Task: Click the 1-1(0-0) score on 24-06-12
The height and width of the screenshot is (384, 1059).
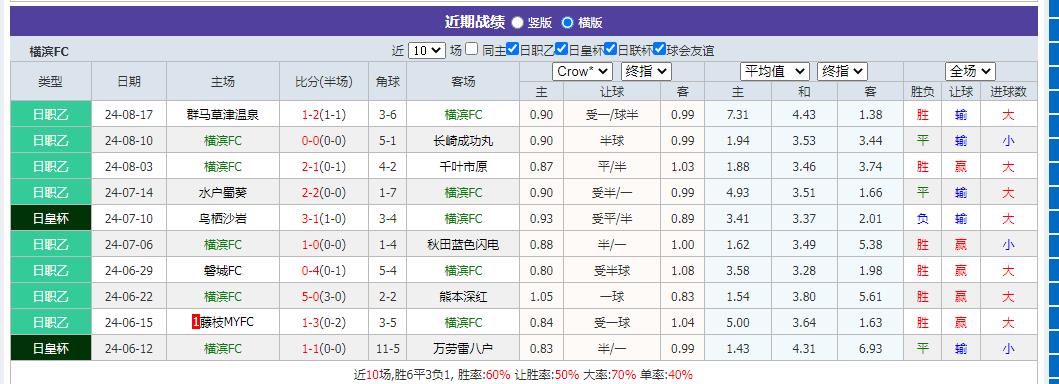Action: (324, 349)
